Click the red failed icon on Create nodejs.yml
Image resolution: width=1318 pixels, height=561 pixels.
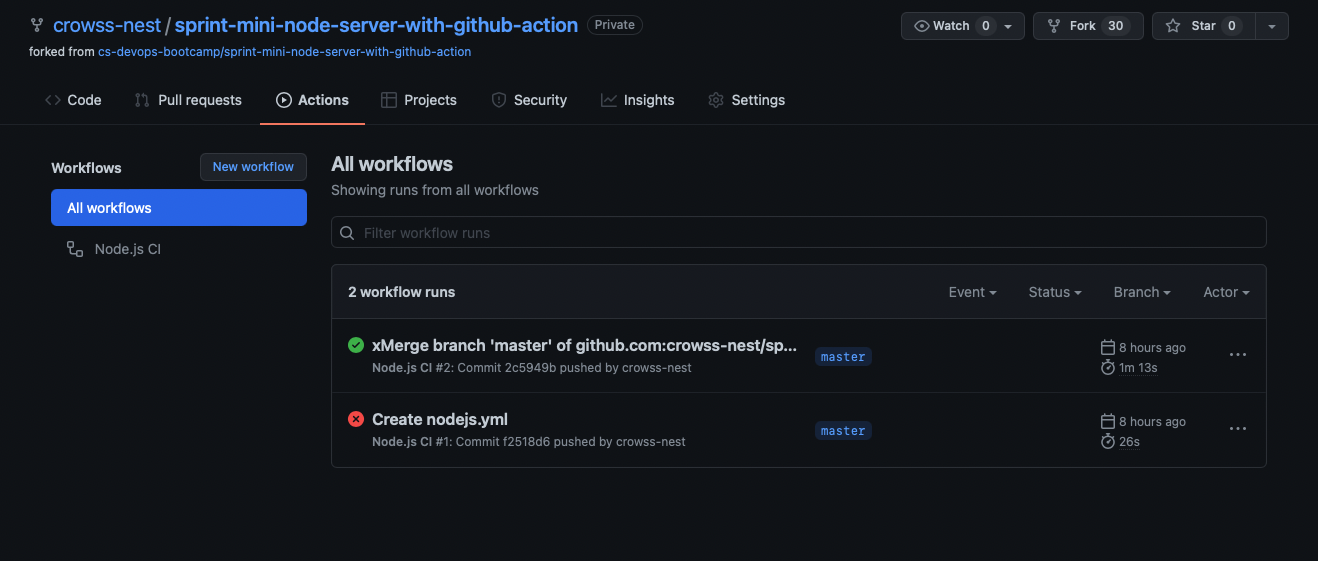355,419
